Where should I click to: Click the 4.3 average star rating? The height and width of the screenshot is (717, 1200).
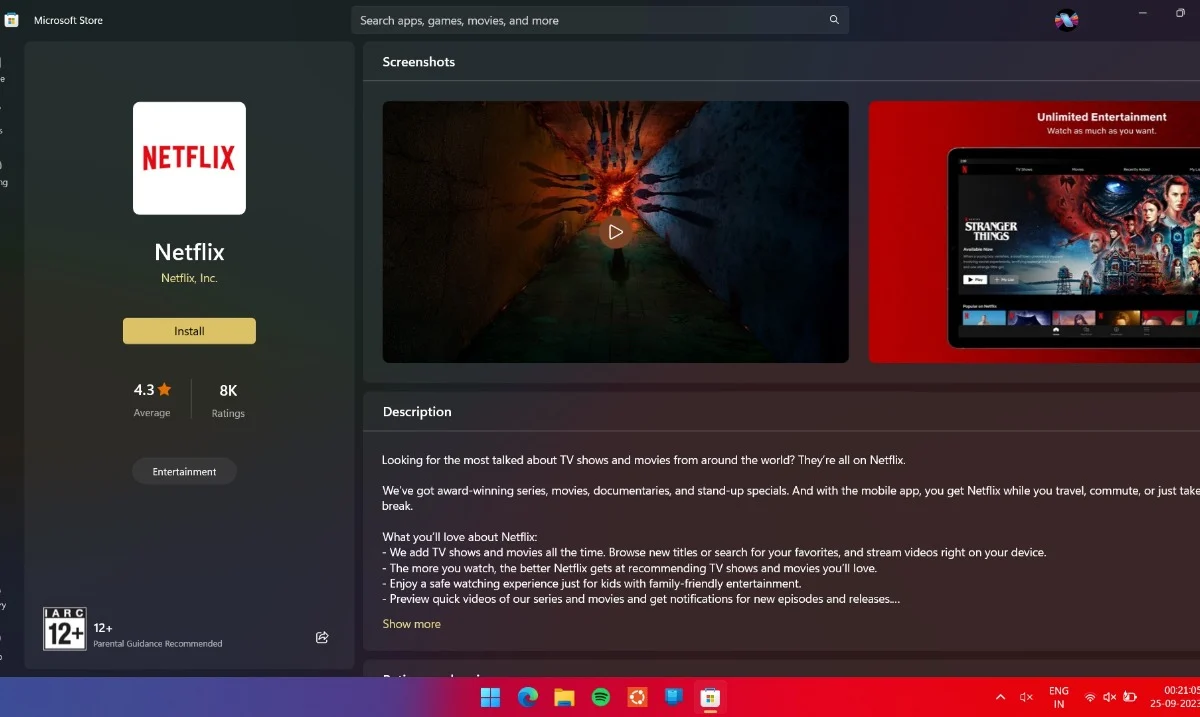(x=152, y=390)
